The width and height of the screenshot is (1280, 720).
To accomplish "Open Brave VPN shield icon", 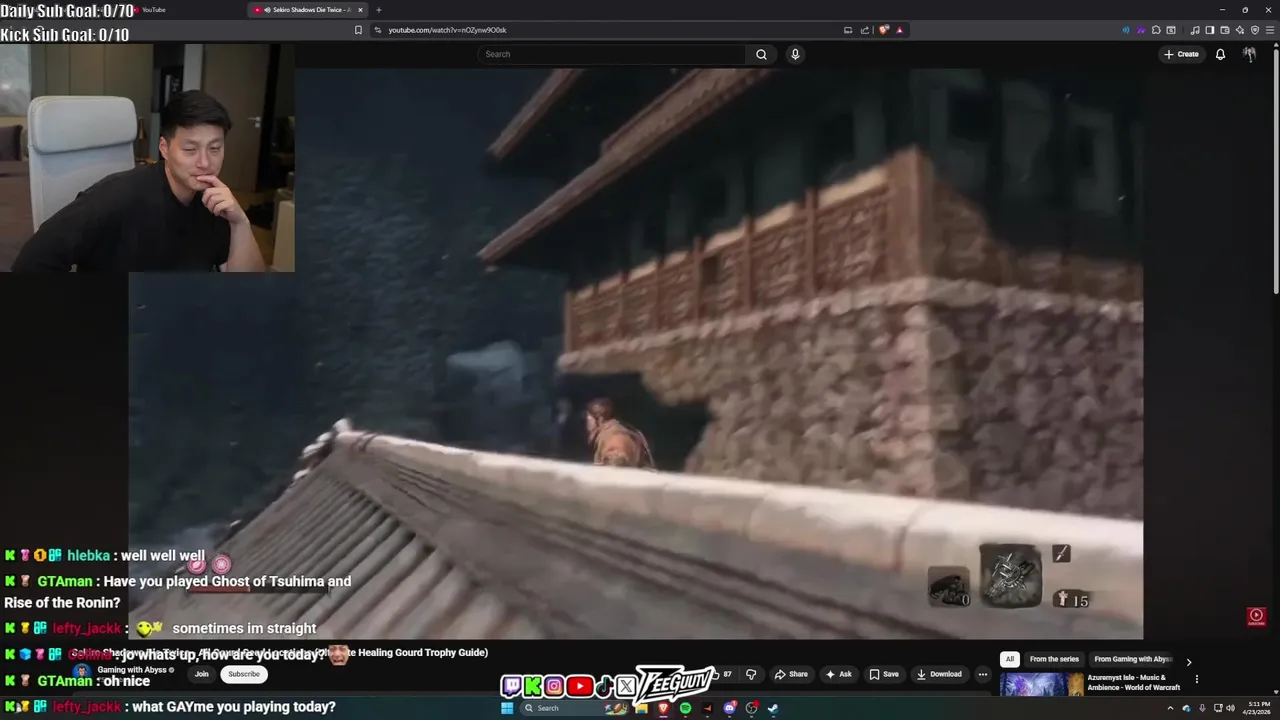I will point(1255,30).
